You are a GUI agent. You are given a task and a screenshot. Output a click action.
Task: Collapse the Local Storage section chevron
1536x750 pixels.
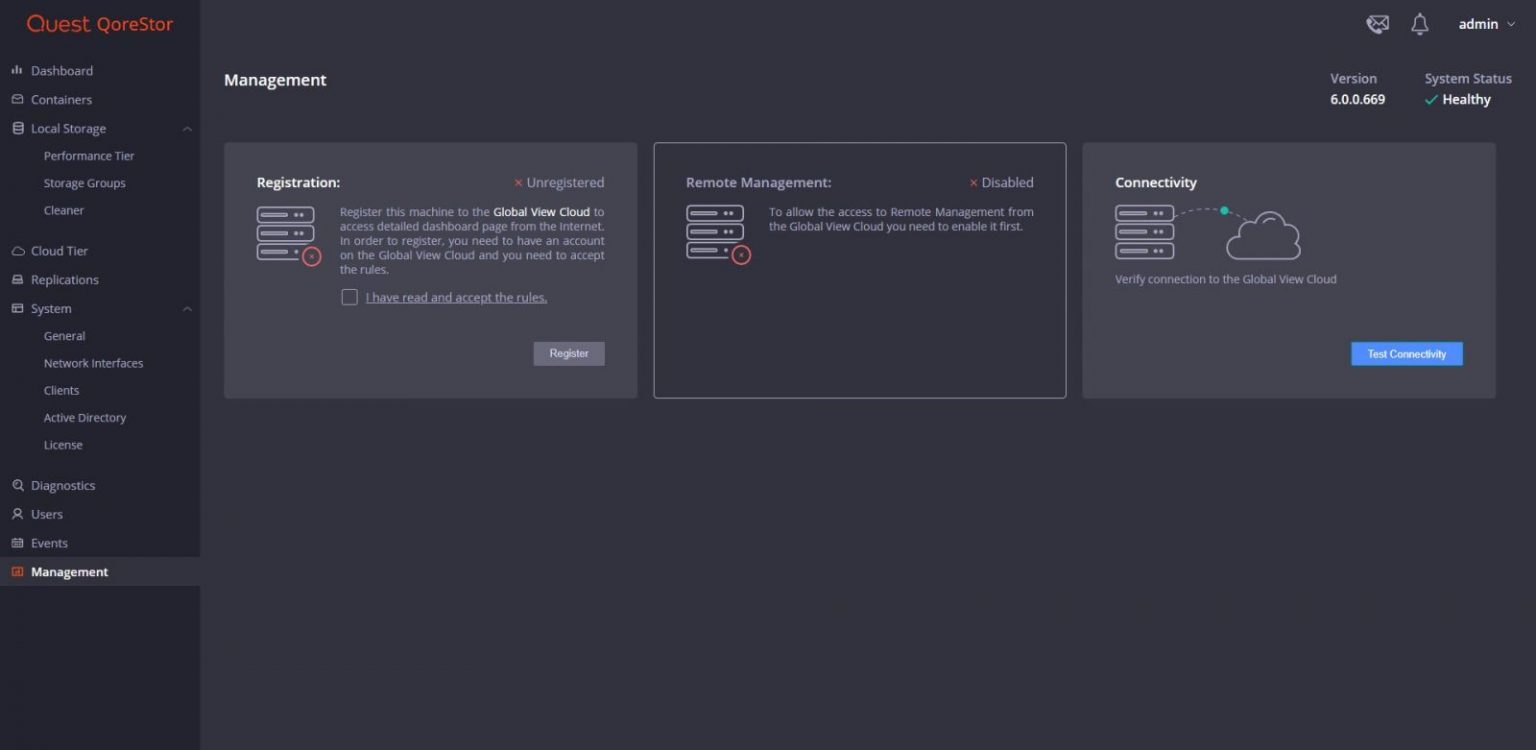[x=187, y=129]
